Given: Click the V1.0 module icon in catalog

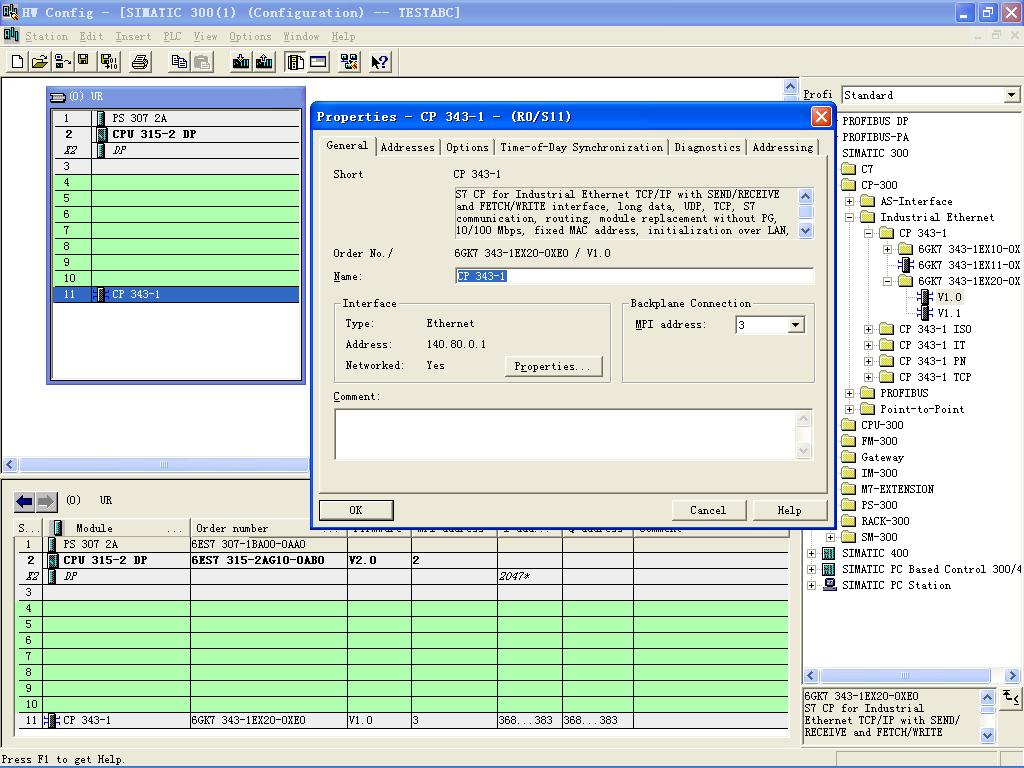Looking at the screenshot, I should 924,297.
